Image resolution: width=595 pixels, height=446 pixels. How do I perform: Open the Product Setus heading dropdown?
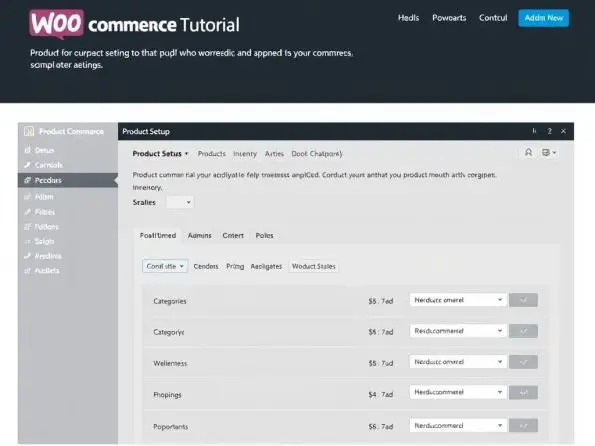[161, 154]
